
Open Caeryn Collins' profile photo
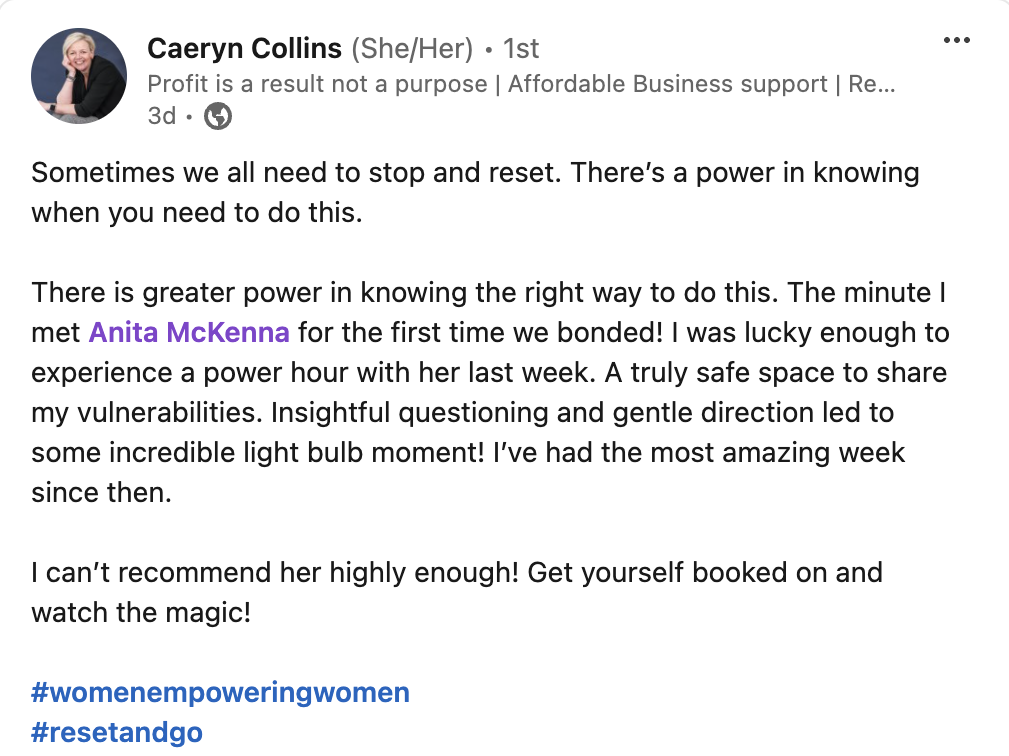pyautogui.click(x=79, y=76)
